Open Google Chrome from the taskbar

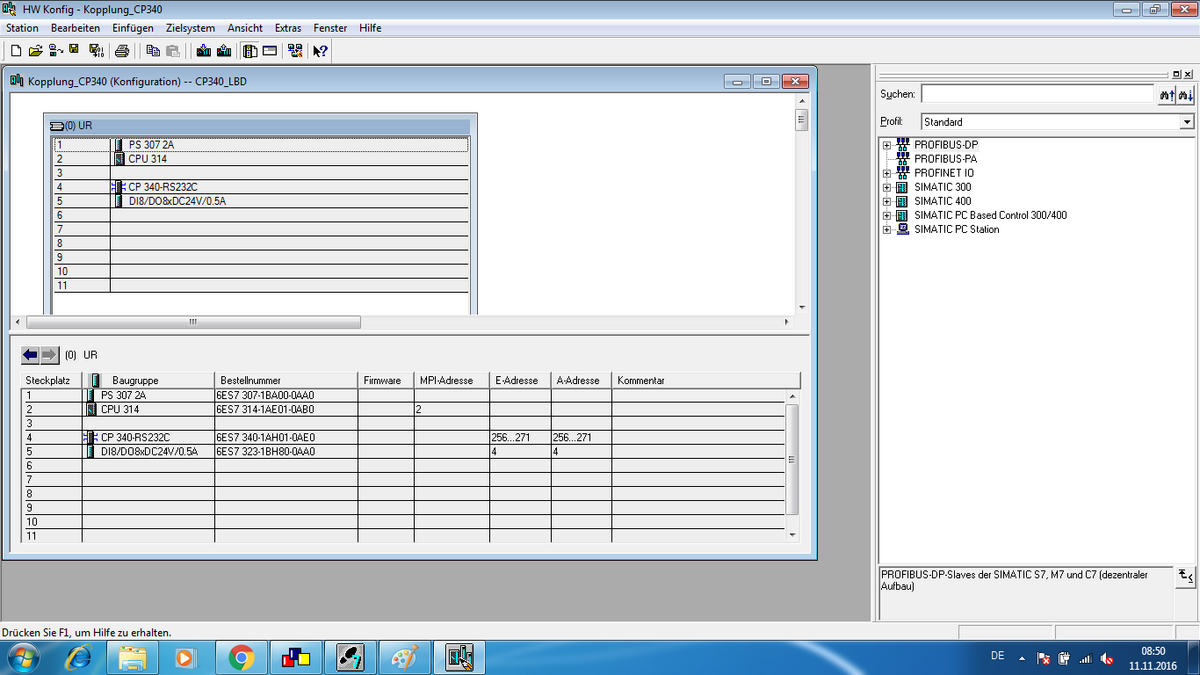tap(240, 657)
